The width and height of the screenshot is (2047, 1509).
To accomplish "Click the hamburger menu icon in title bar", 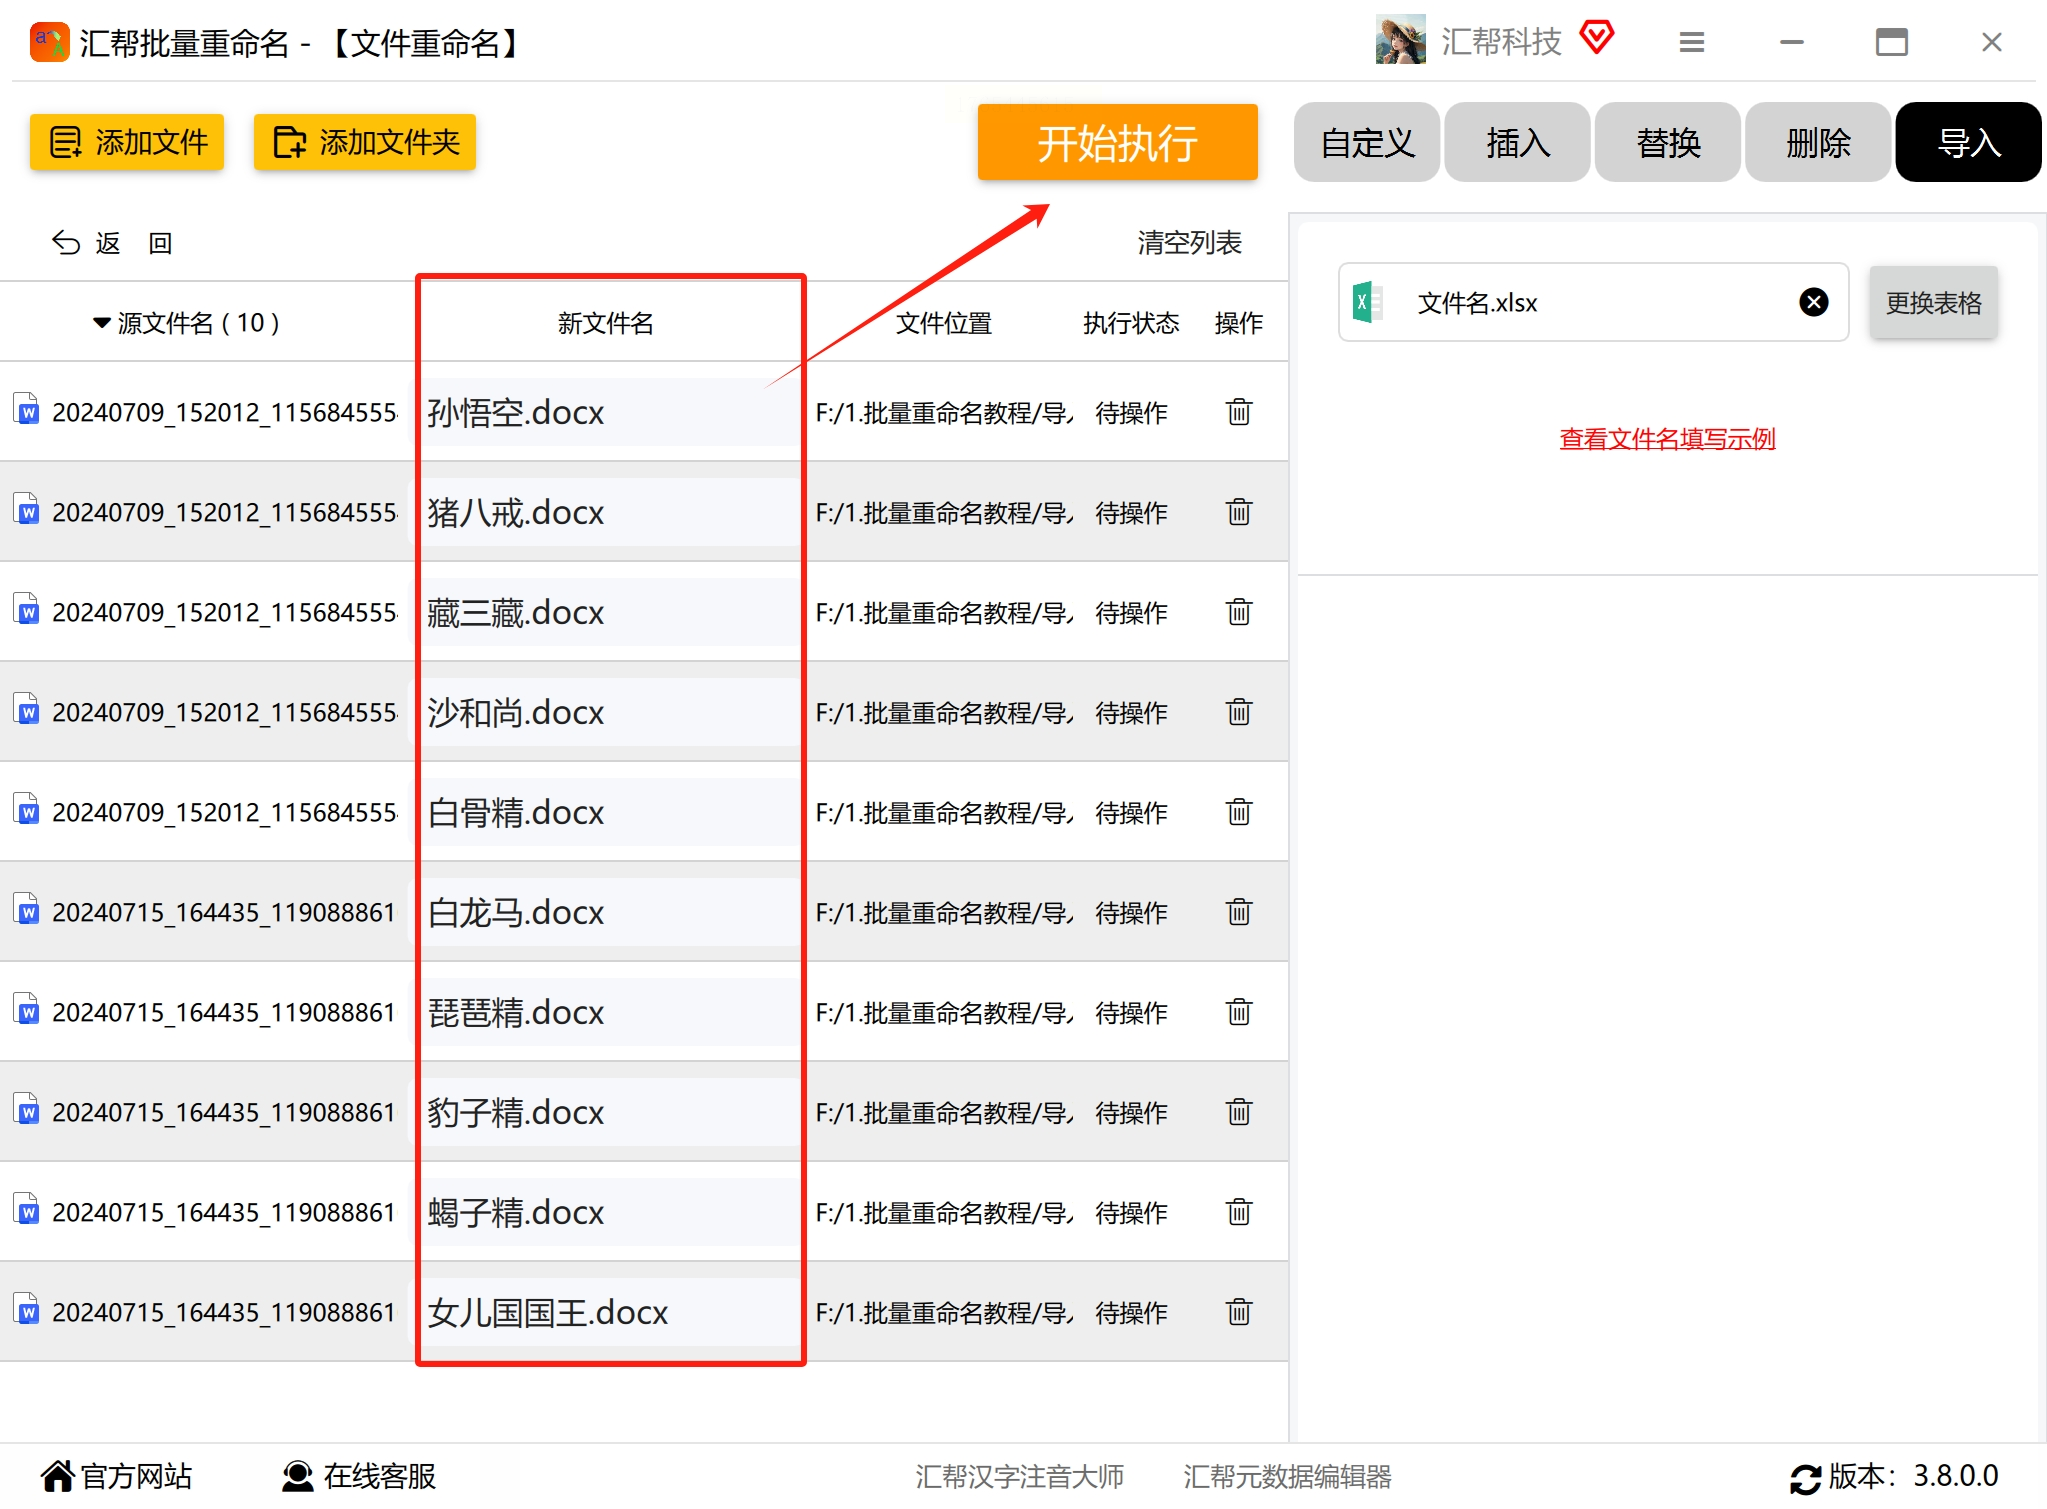I will coord(1691,42).
